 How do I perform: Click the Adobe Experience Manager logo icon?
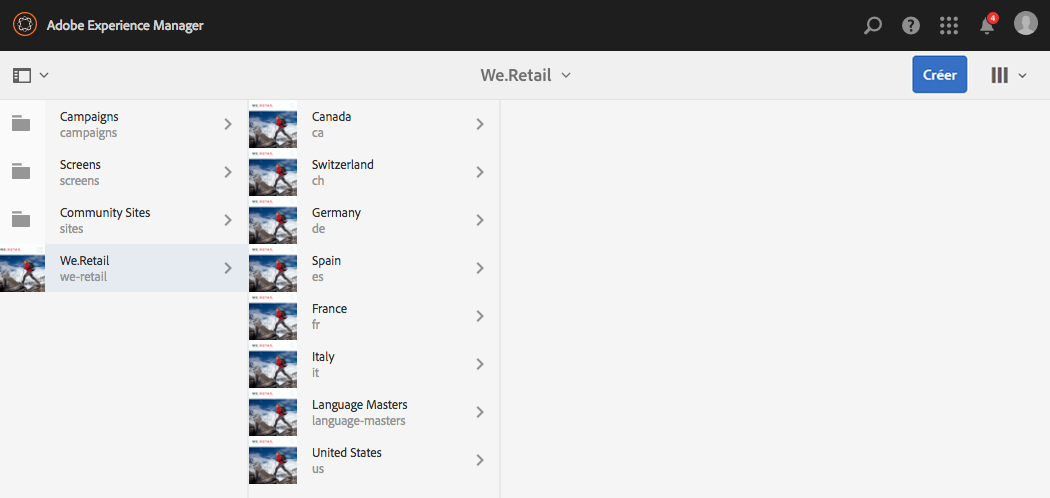[24, 25]
